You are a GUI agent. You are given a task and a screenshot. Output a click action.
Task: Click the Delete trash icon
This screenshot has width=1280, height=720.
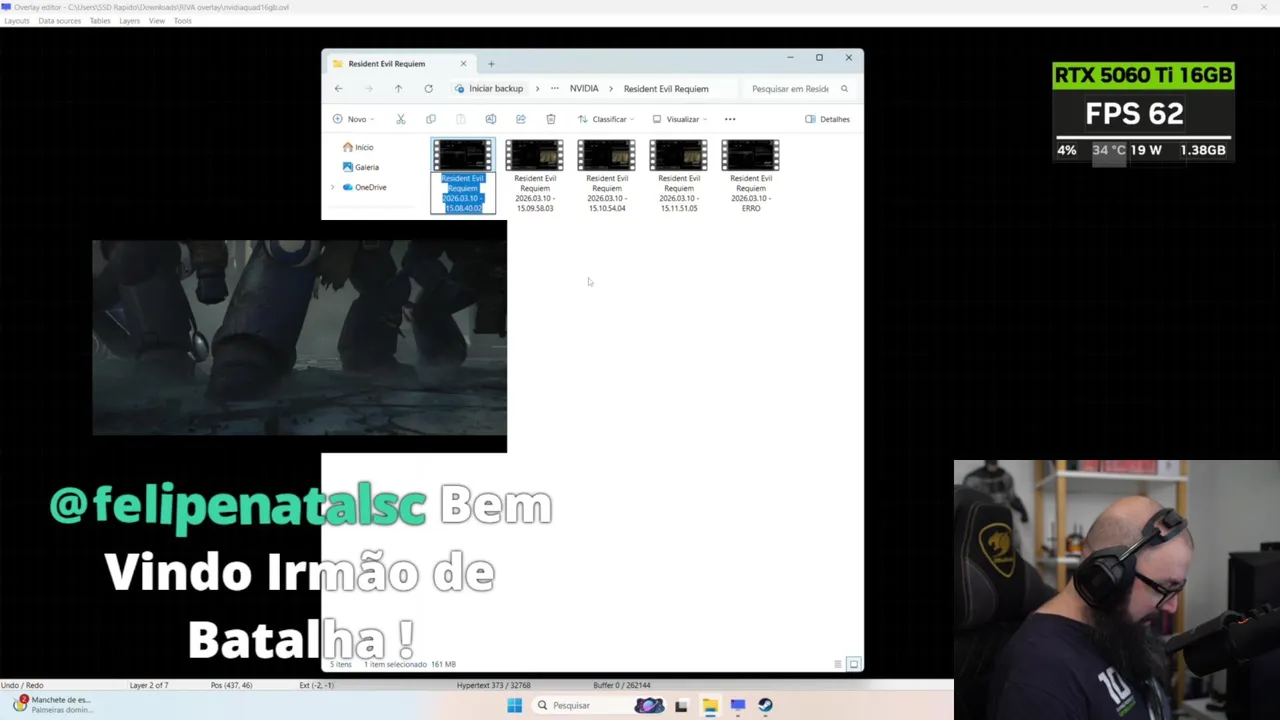550,119
